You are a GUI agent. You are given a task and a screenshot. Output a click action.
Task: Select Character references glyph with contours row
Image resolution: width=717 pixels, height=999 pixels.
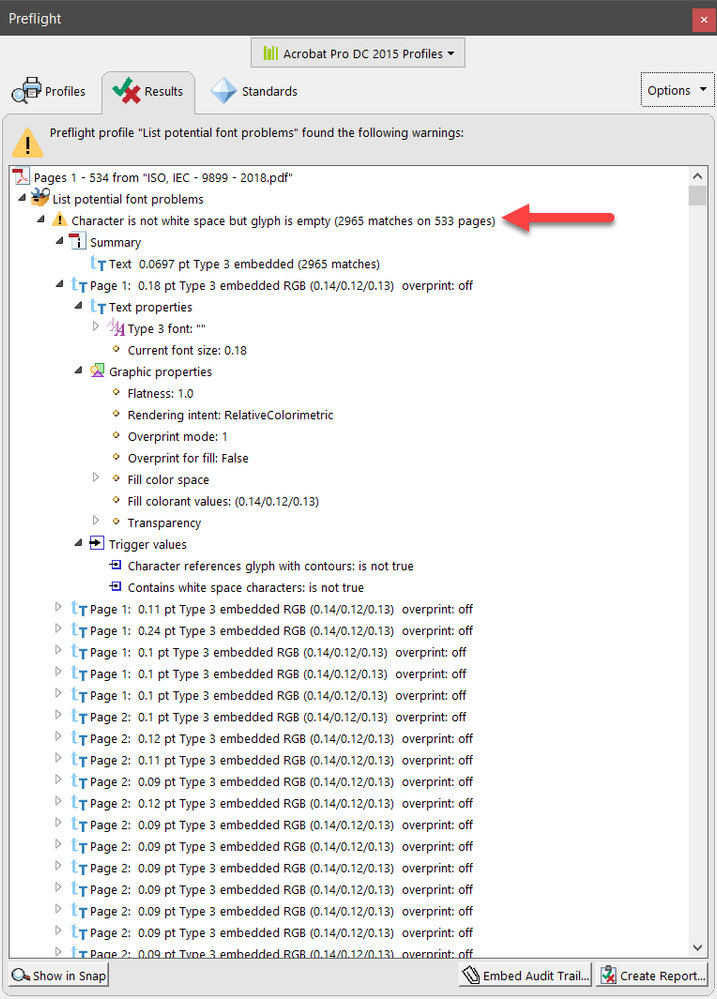point(270,566)
